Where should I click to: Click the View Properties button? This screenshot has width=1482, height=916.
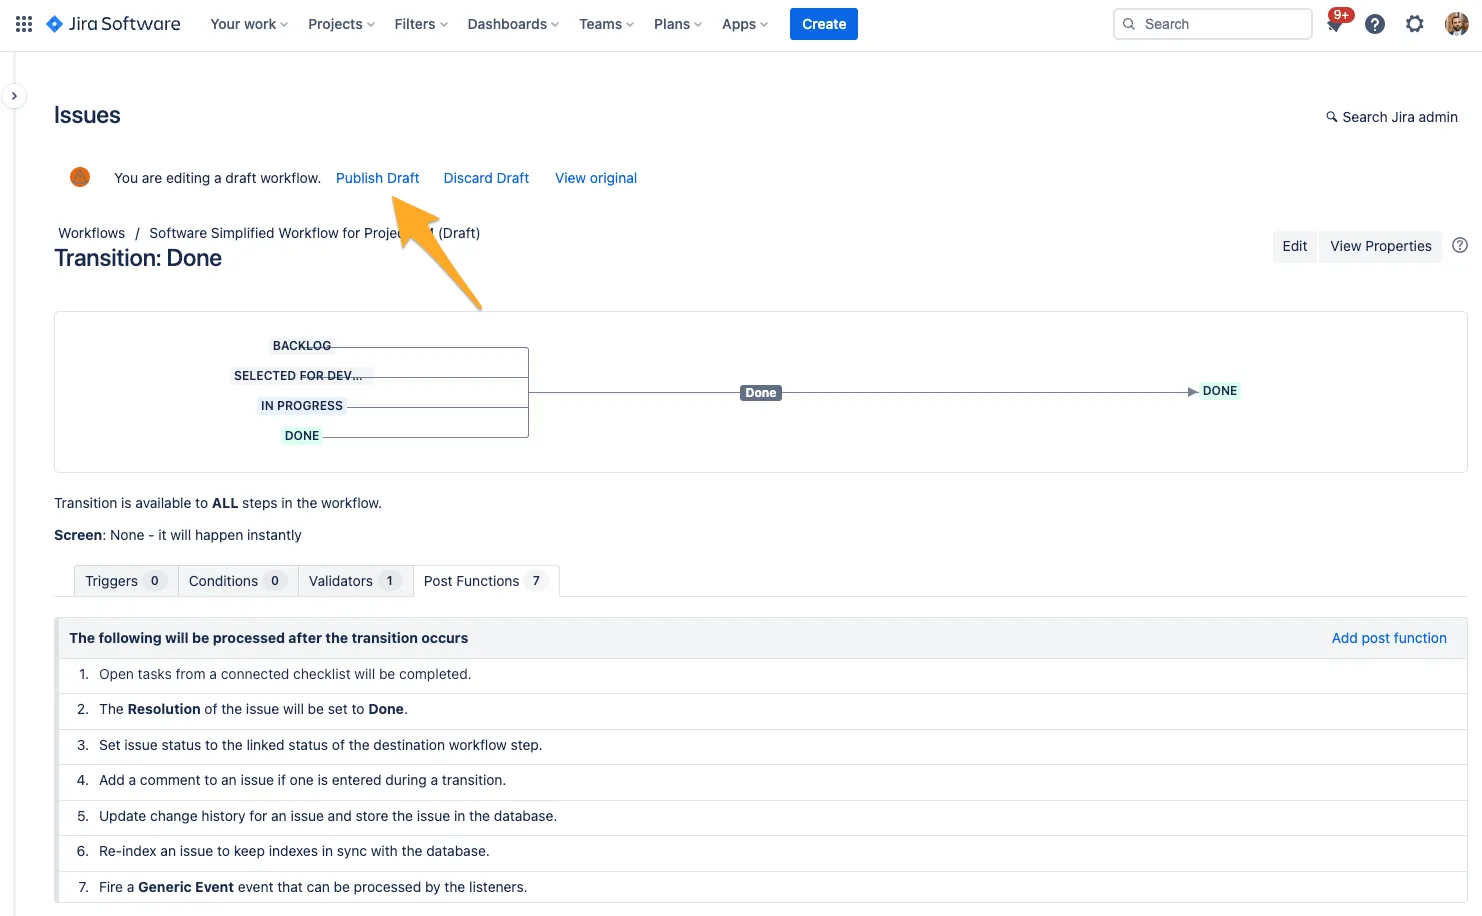coord(1380,246)
